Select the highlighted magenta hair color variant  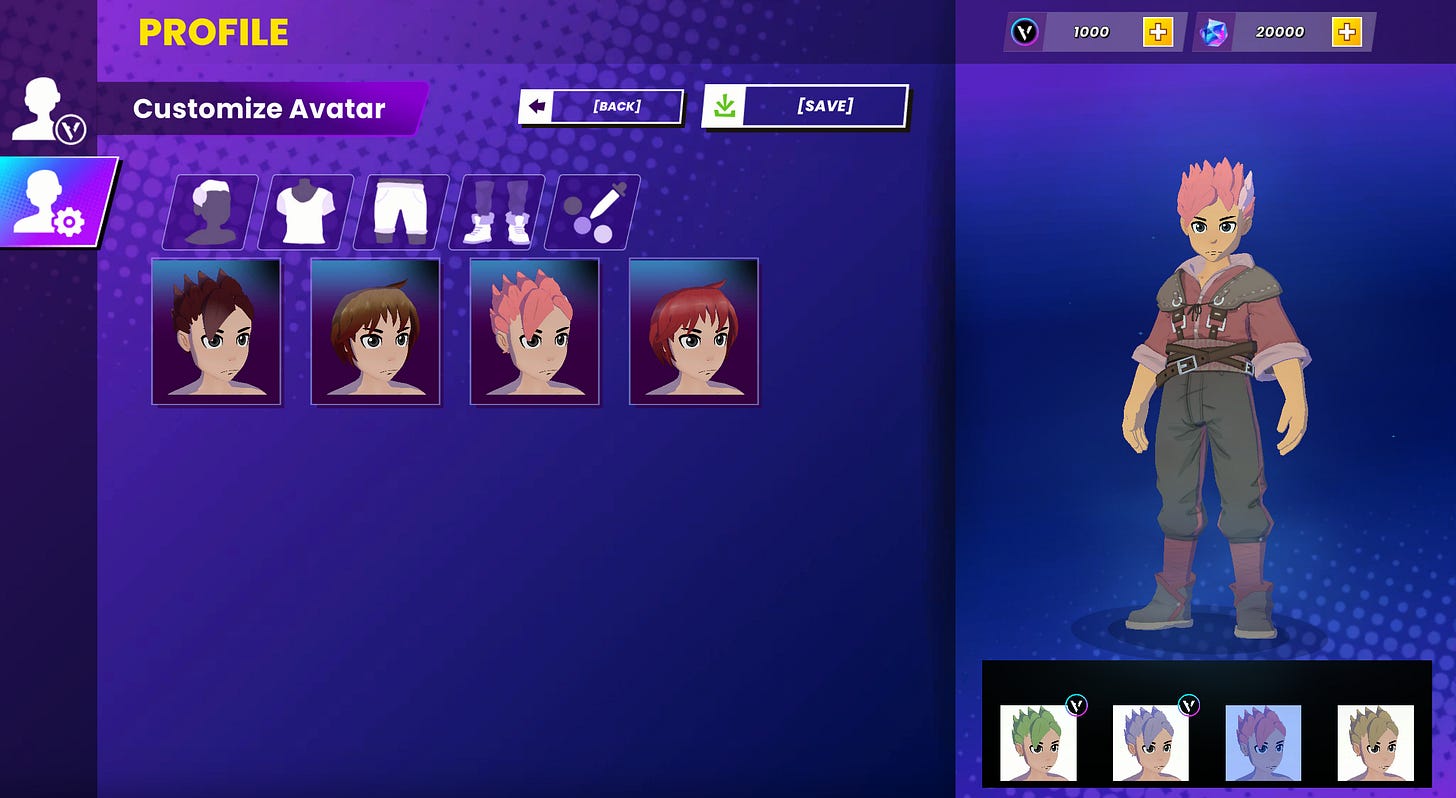pos(1263,743)
